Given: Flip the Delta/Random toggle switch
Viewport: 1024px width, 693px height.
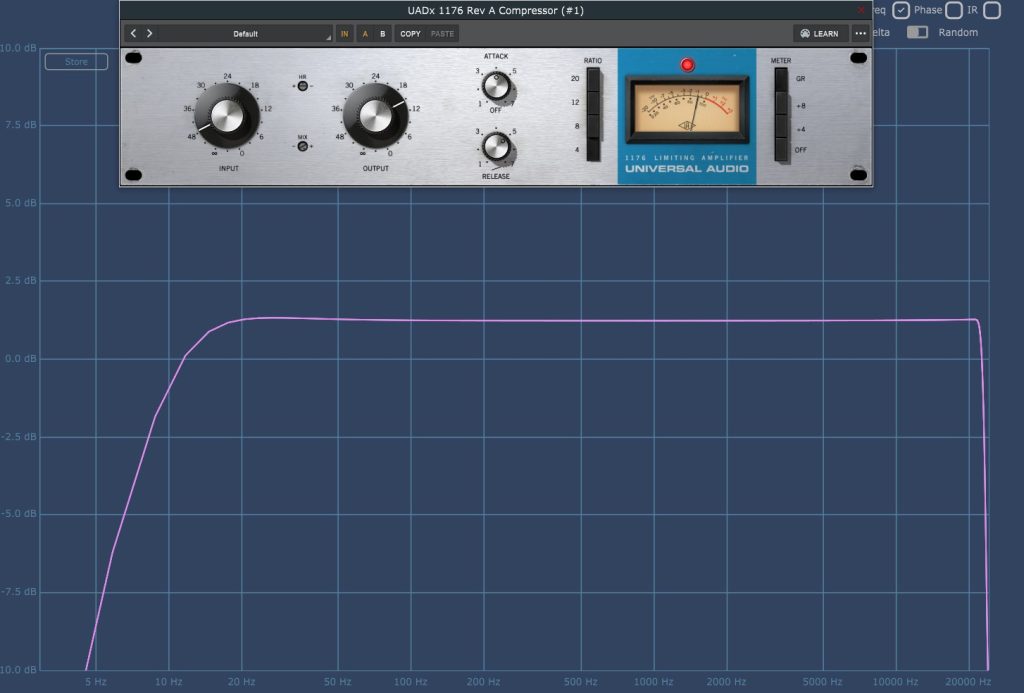Looking at the screenshot, I should click(917, 32).
